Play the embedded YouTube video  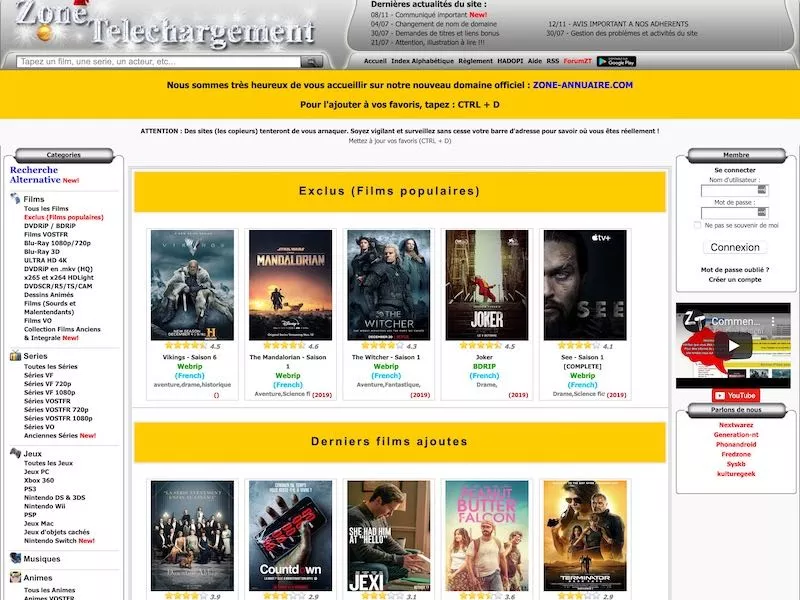(x=733, y=345)
